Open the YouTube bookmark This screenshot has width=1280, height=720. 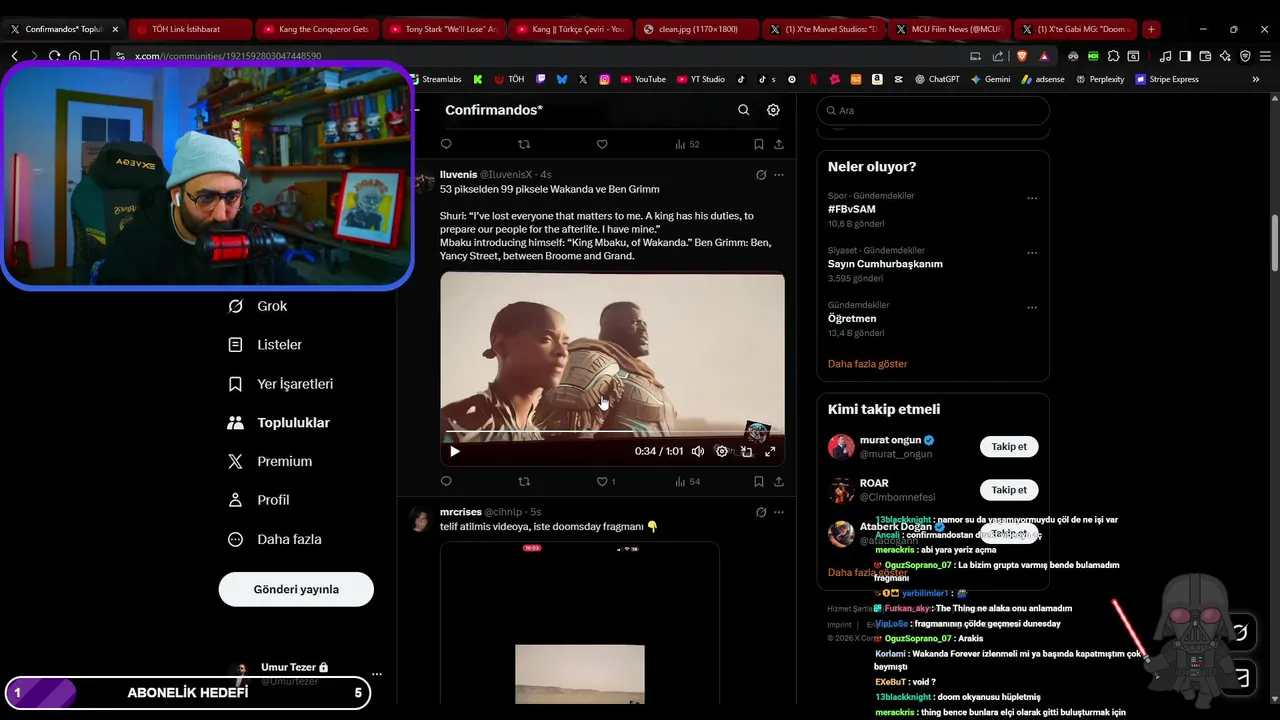click(x=643, y=79)
